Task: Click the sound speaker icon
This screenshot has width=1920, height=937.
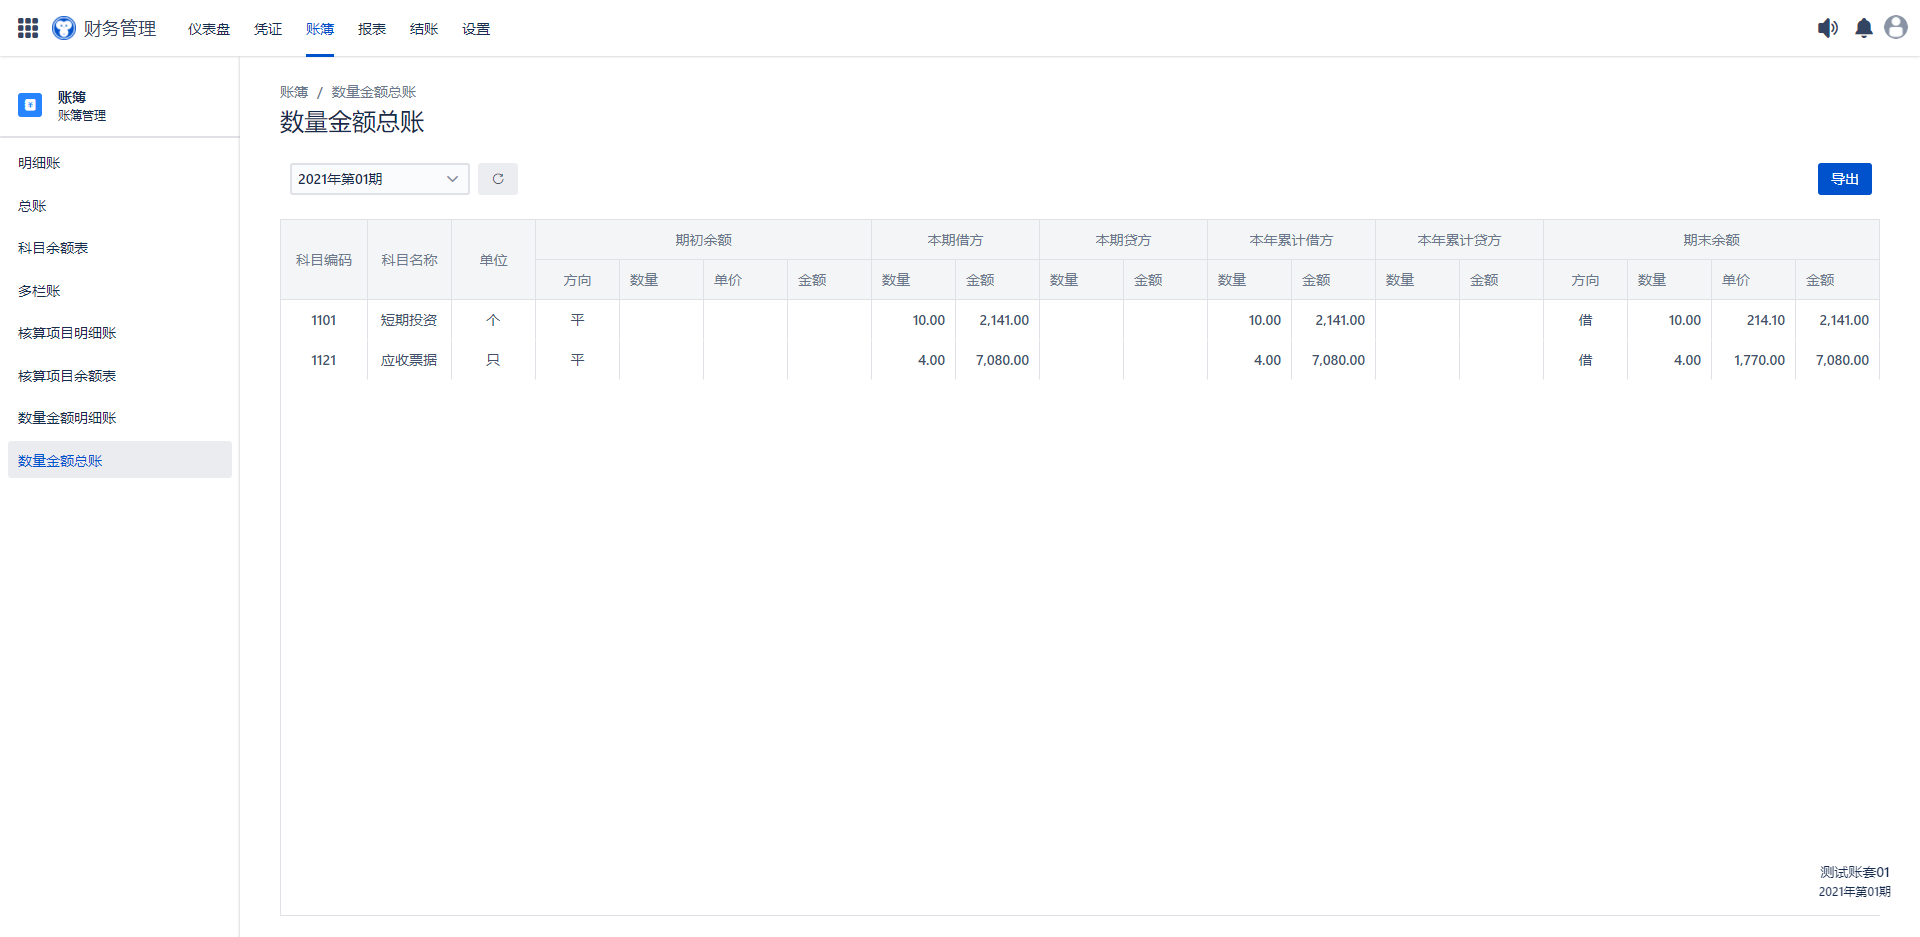Action: click(x=1827, y=28)
